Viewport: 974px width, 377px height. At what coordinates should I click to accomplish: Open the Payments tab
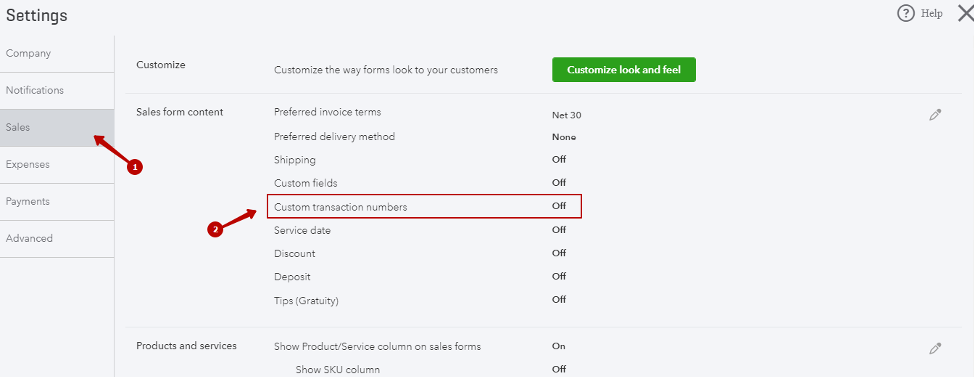pyautogui.click(x=57, y=202)
